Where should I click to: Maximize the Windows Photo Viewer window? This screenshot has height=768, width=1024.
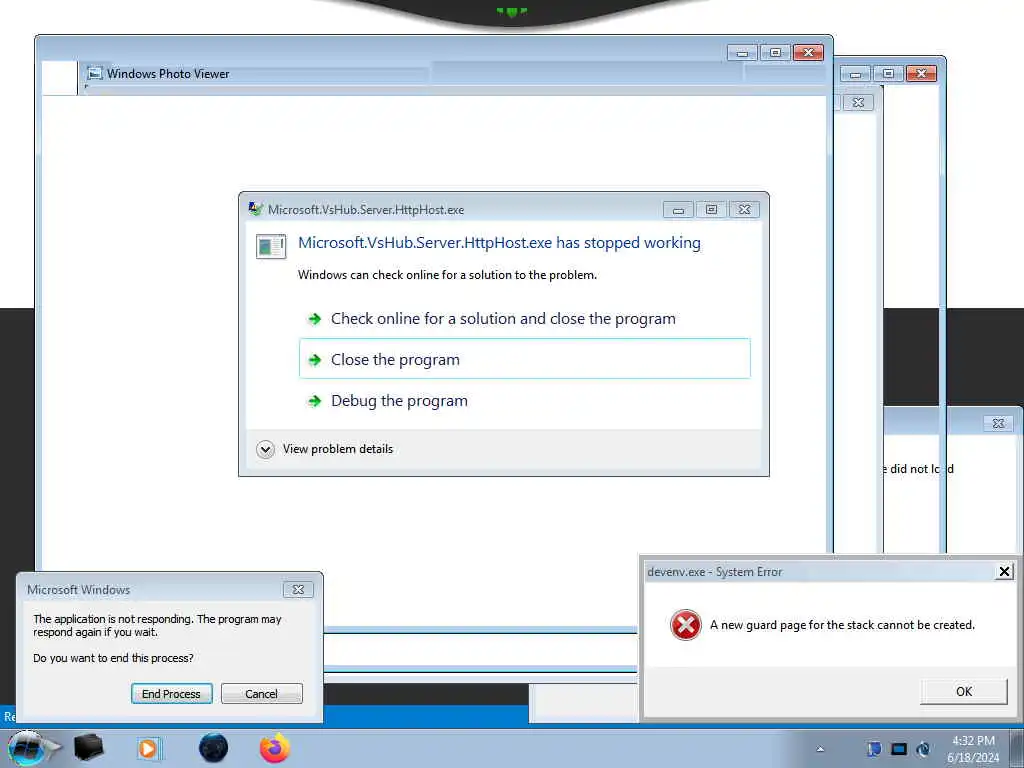click(x=775, y=53)
